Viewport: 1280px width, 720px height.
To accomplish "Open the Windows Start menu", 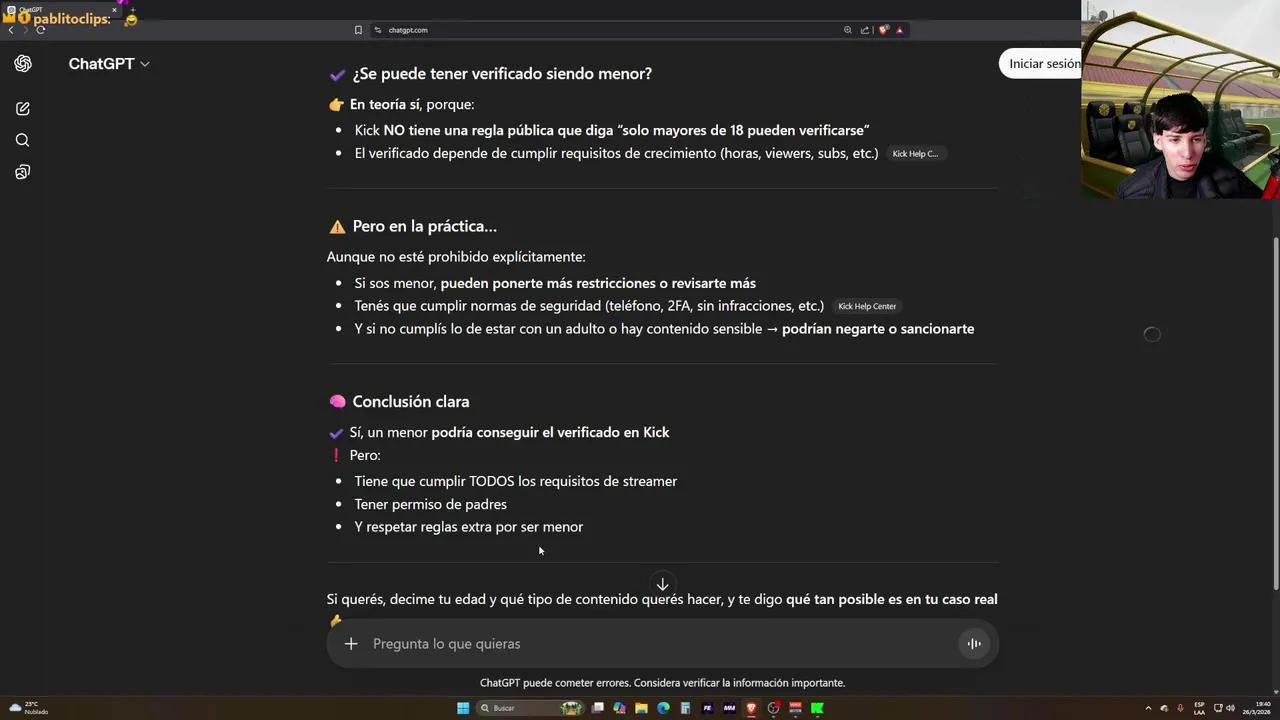I will [x=463, y=708].
